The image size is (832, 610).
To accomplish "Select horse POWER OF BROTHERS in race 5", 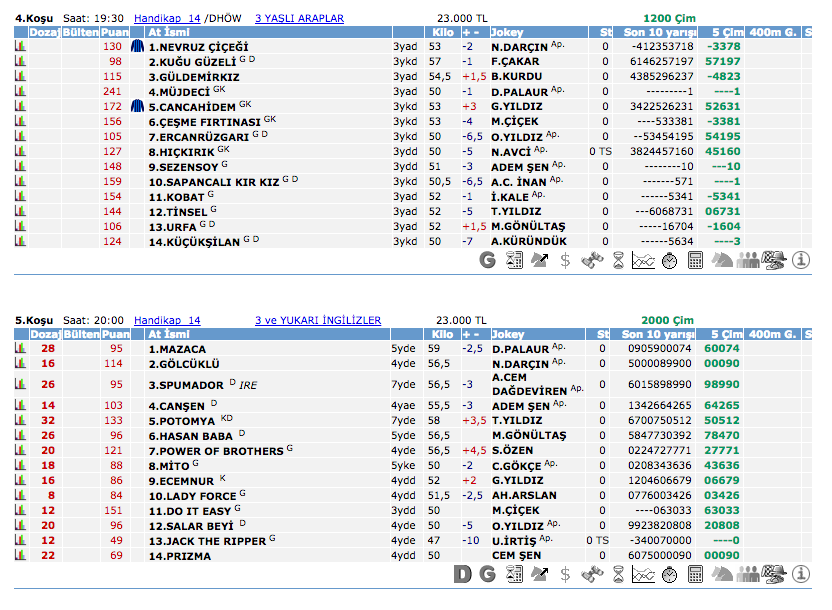I will [x=216, y=452].
